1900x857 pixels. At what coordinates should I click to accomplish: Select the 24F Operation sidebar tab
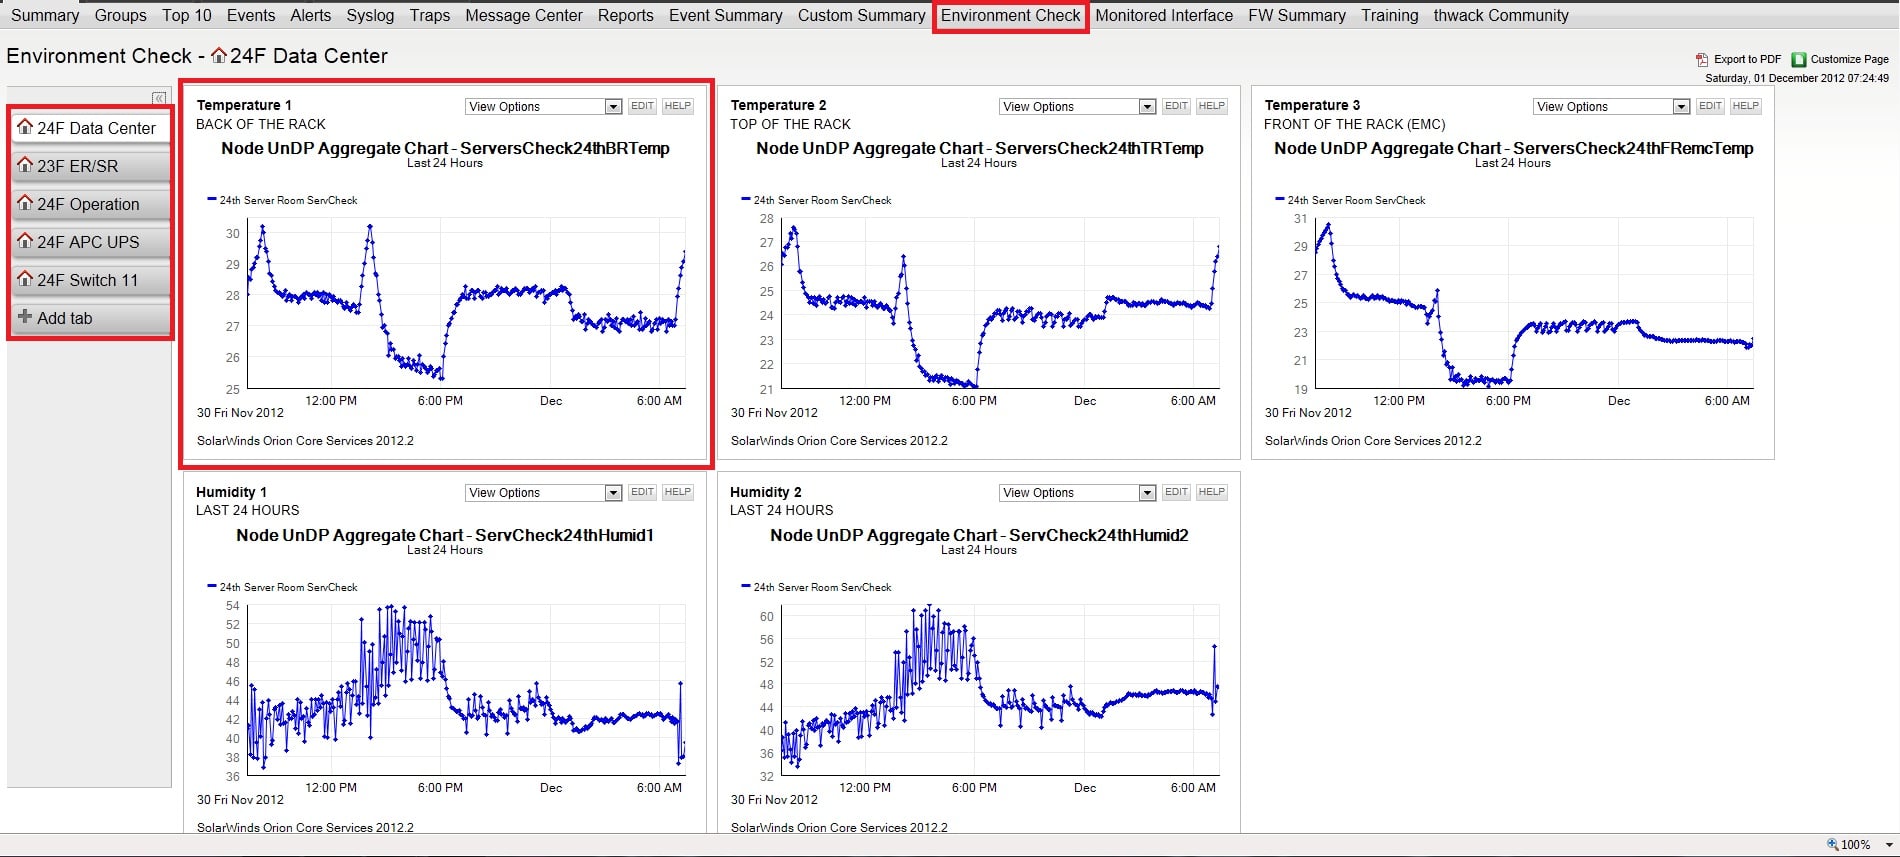coord(90,204)
